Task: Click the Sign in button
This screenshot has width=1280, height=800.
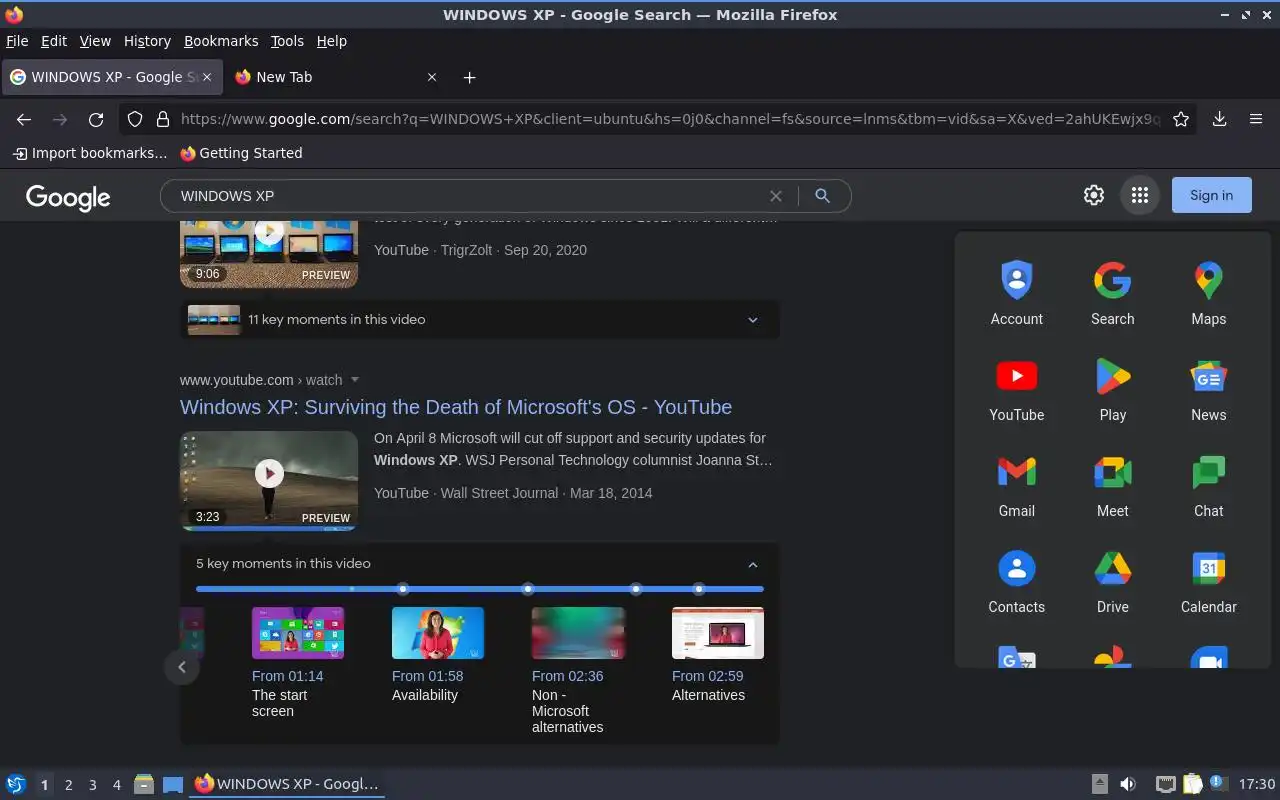Action: [1211, 196]
